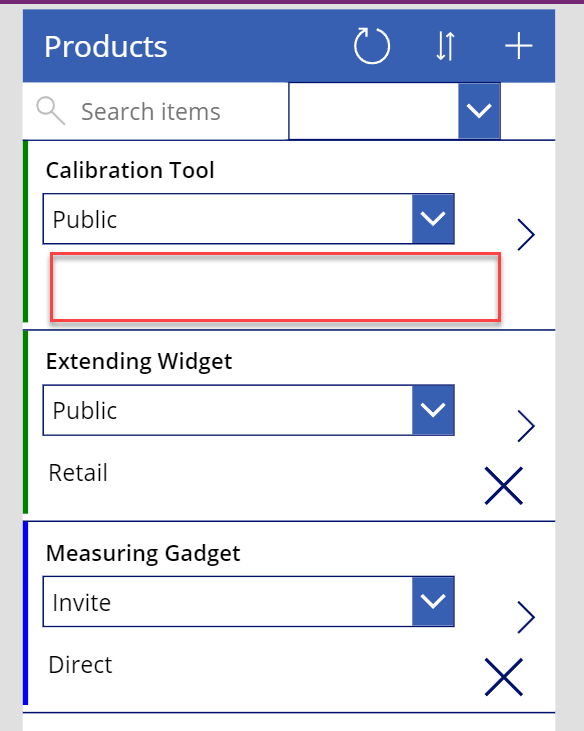
Task: Toggle sort order with the arrows icon
Action: click(445, 46)
